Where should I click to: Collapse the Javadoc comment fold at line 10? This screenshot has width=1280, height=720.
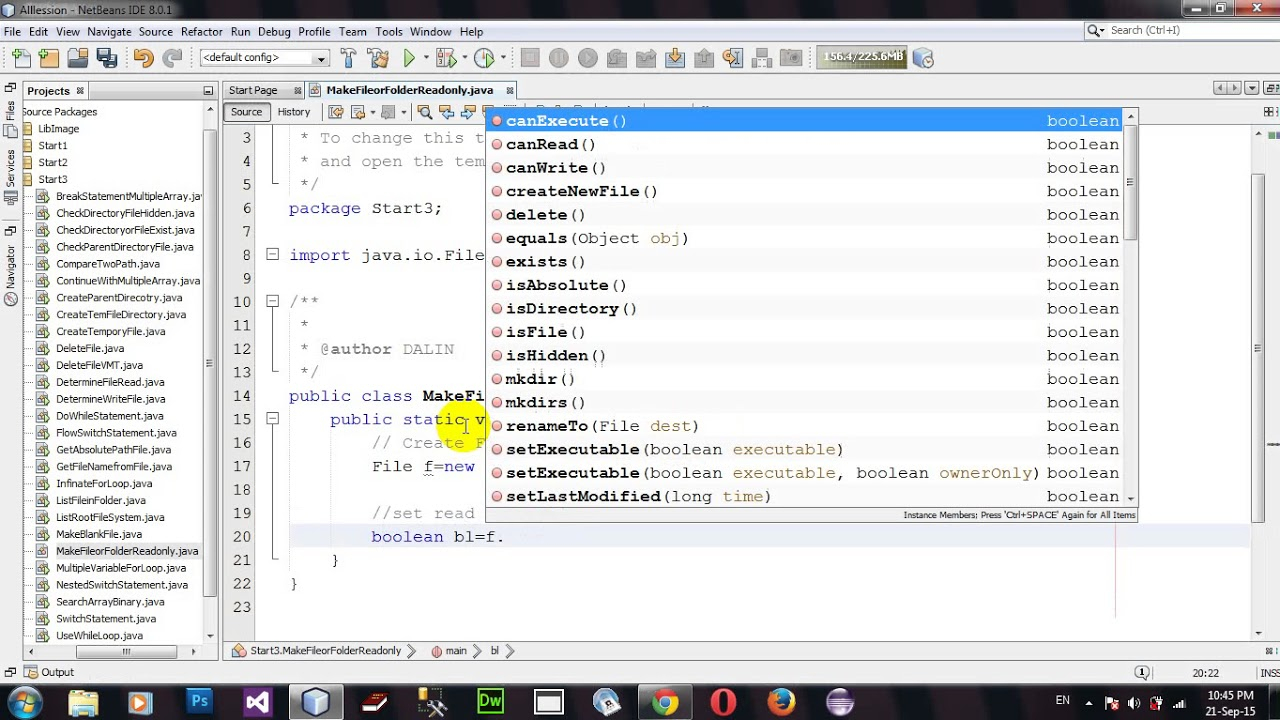[272, 300]
